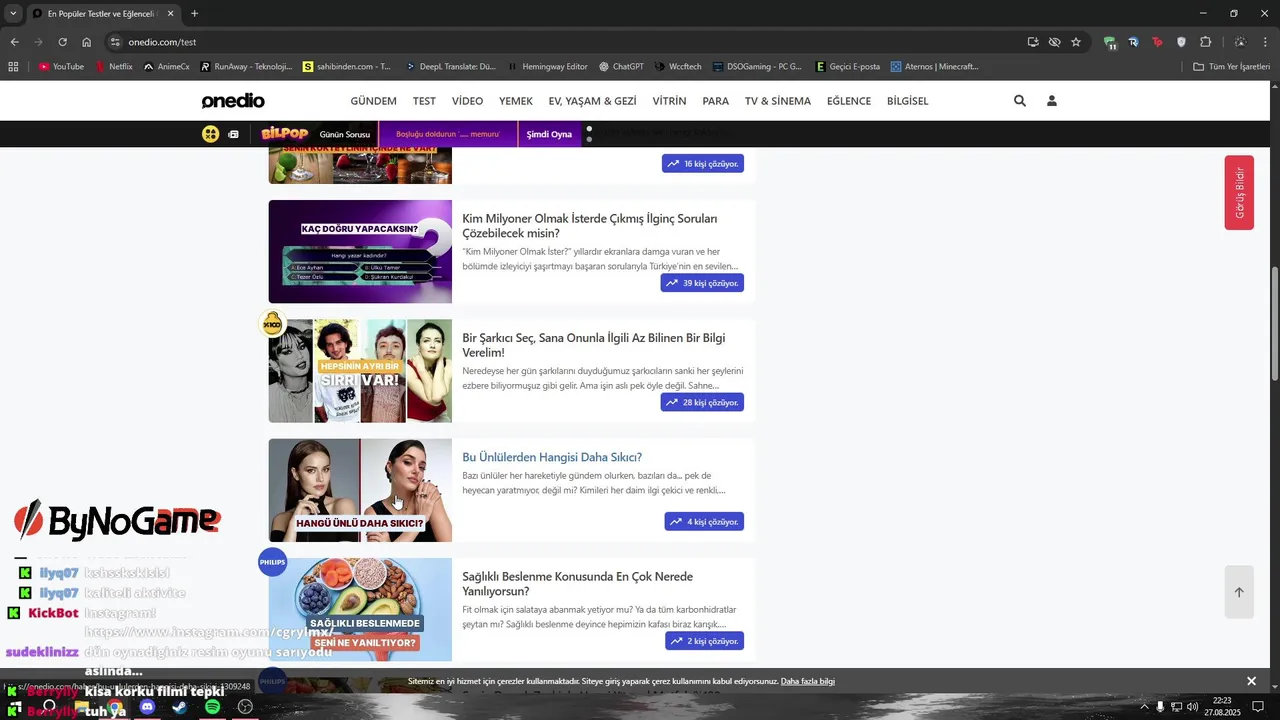Go back with browser back arrow

click(14, 42)
